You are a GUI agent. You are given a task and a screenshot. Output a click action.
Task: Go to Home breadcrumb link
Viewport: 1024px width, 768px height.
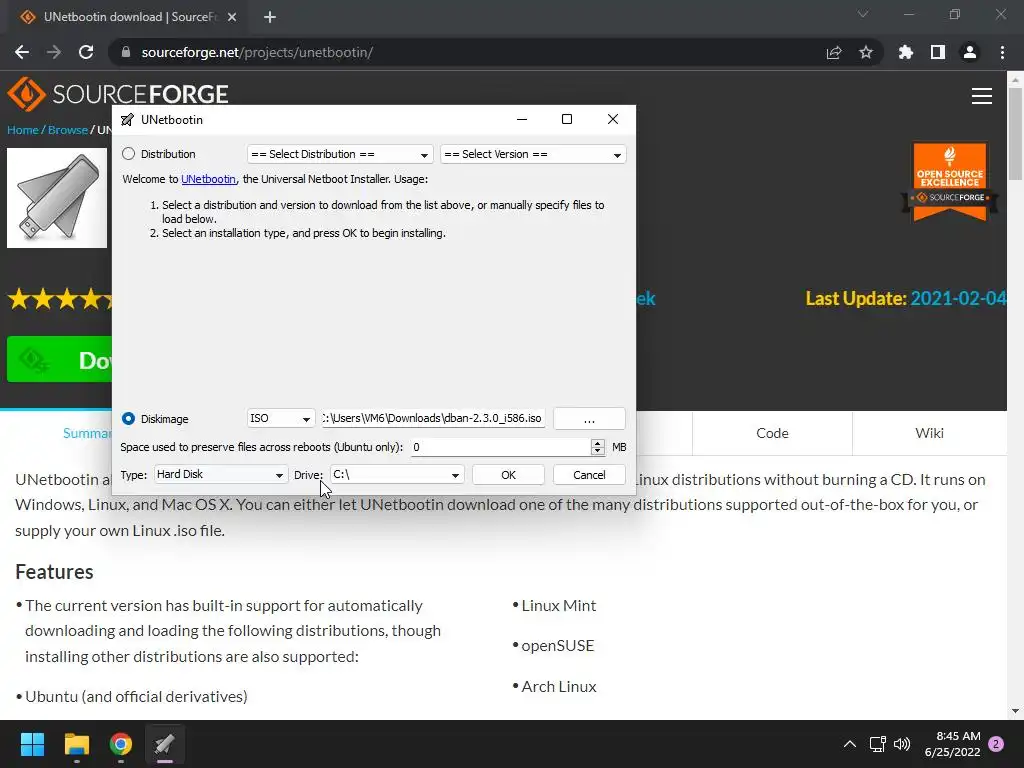(x=23, y=130)
